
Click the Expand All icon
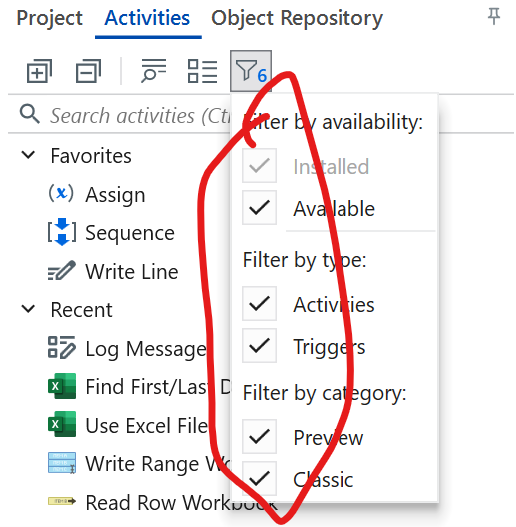pyautogui.click(x=39, y=71)
